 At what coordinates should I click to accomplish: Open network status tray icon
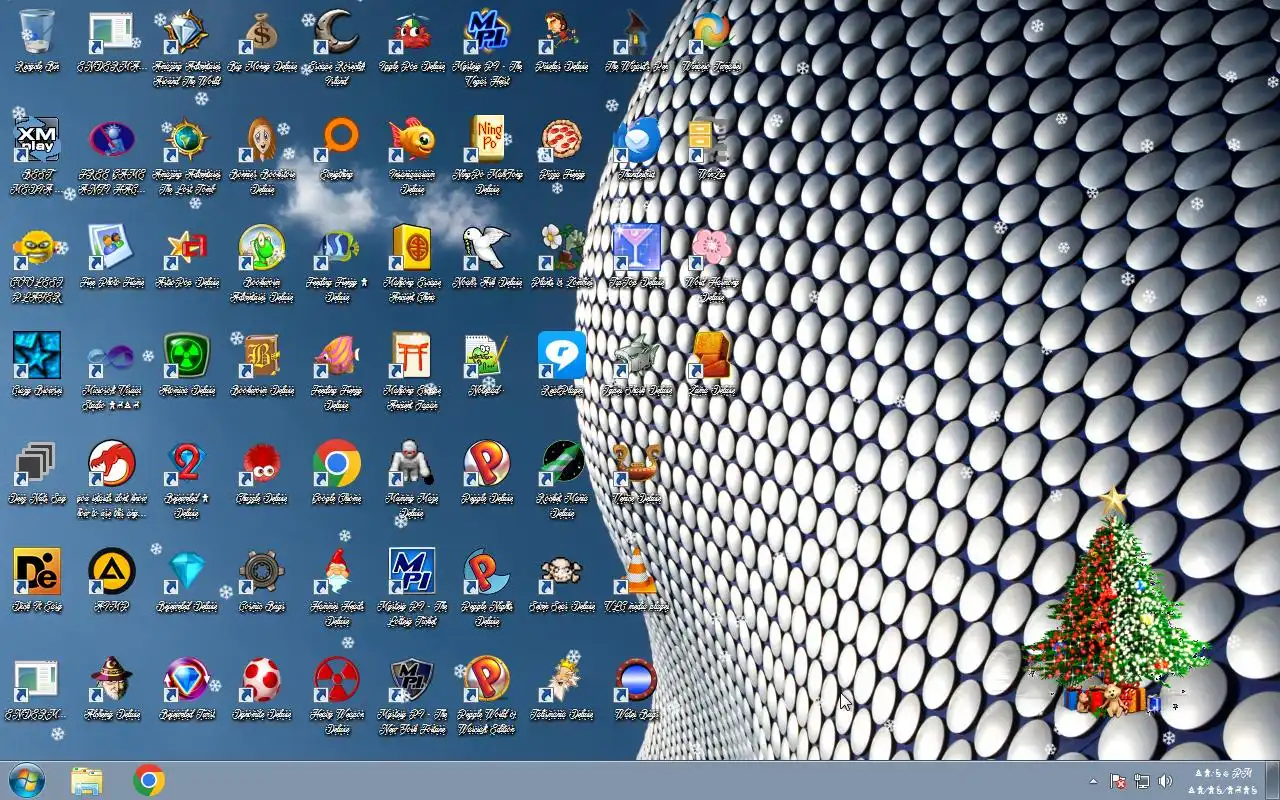click(x=1142, y=781)
